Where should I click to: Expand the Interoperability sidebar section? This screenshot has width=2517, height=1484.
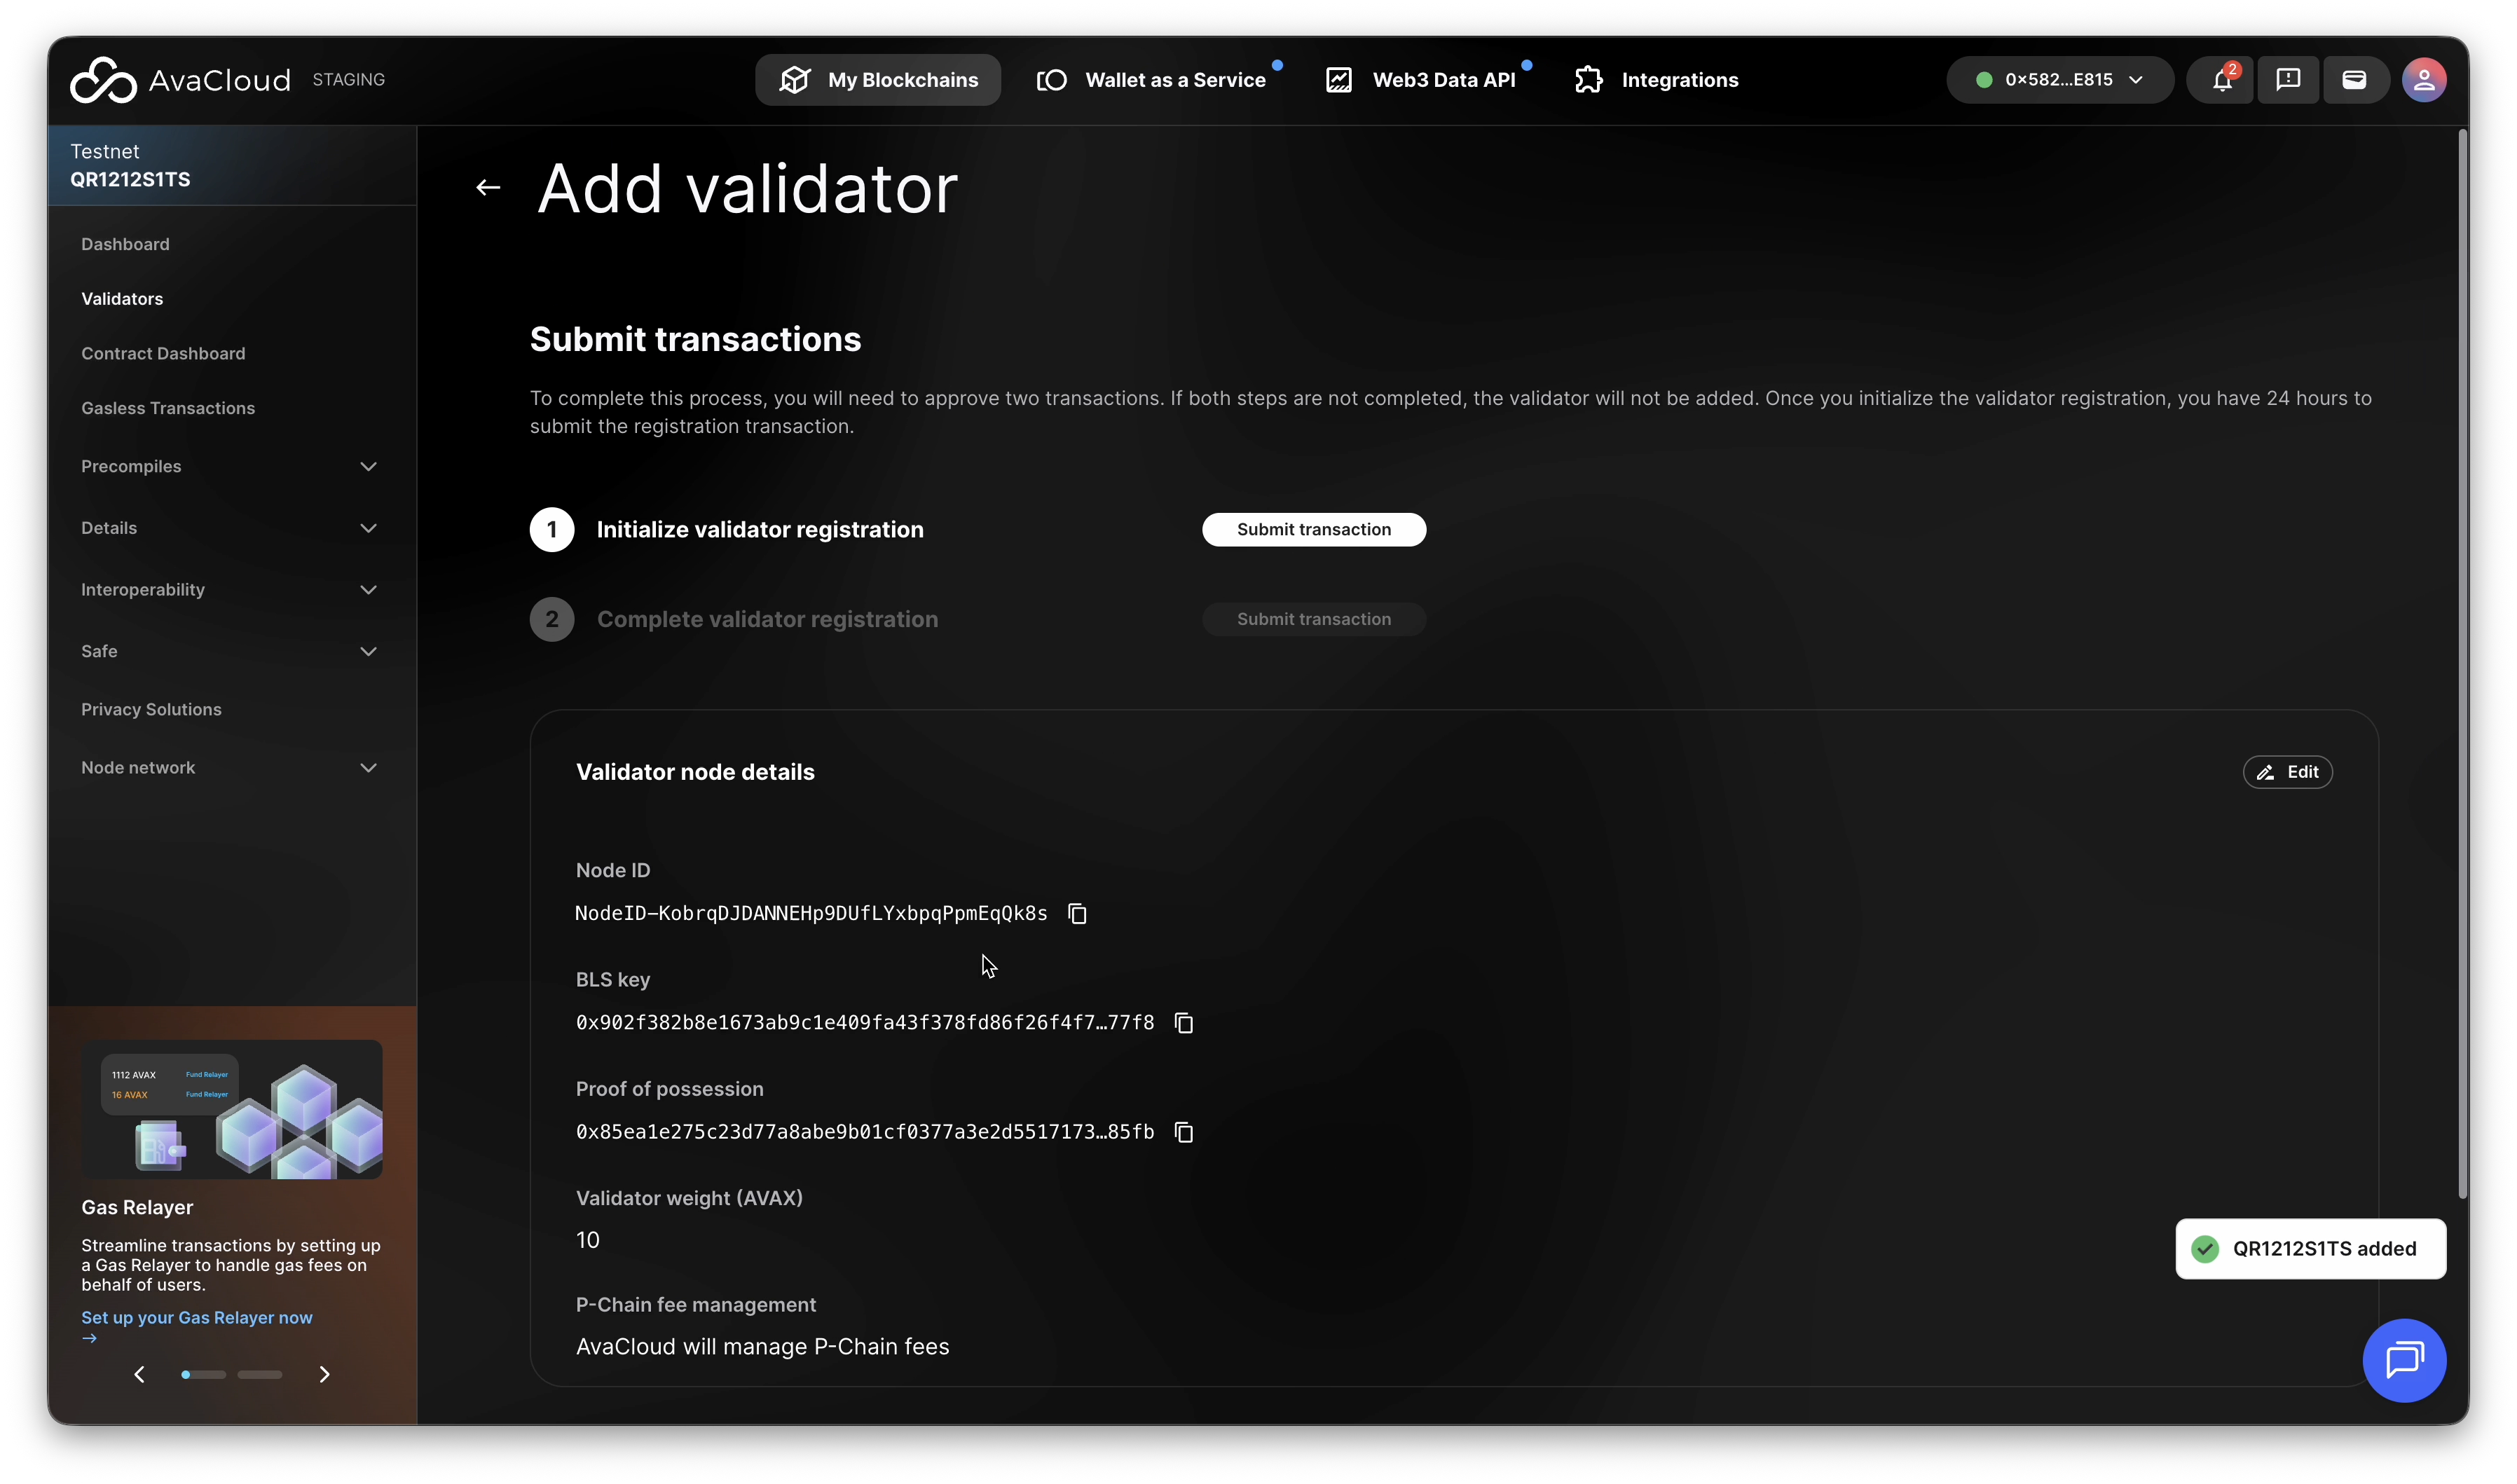[x=368, y=590]
